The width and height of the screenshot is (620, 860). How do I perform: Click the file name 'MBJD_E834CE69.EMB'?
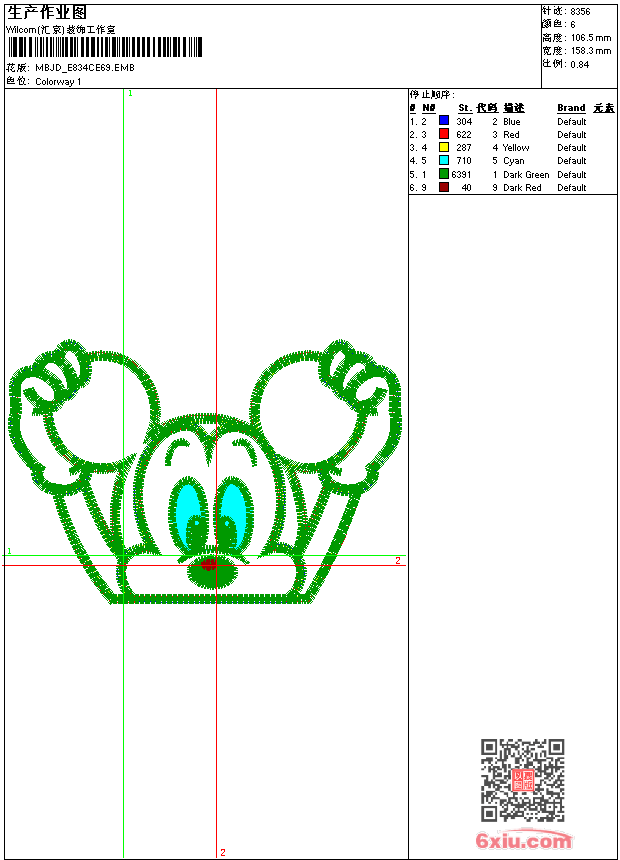coord(84,67)
